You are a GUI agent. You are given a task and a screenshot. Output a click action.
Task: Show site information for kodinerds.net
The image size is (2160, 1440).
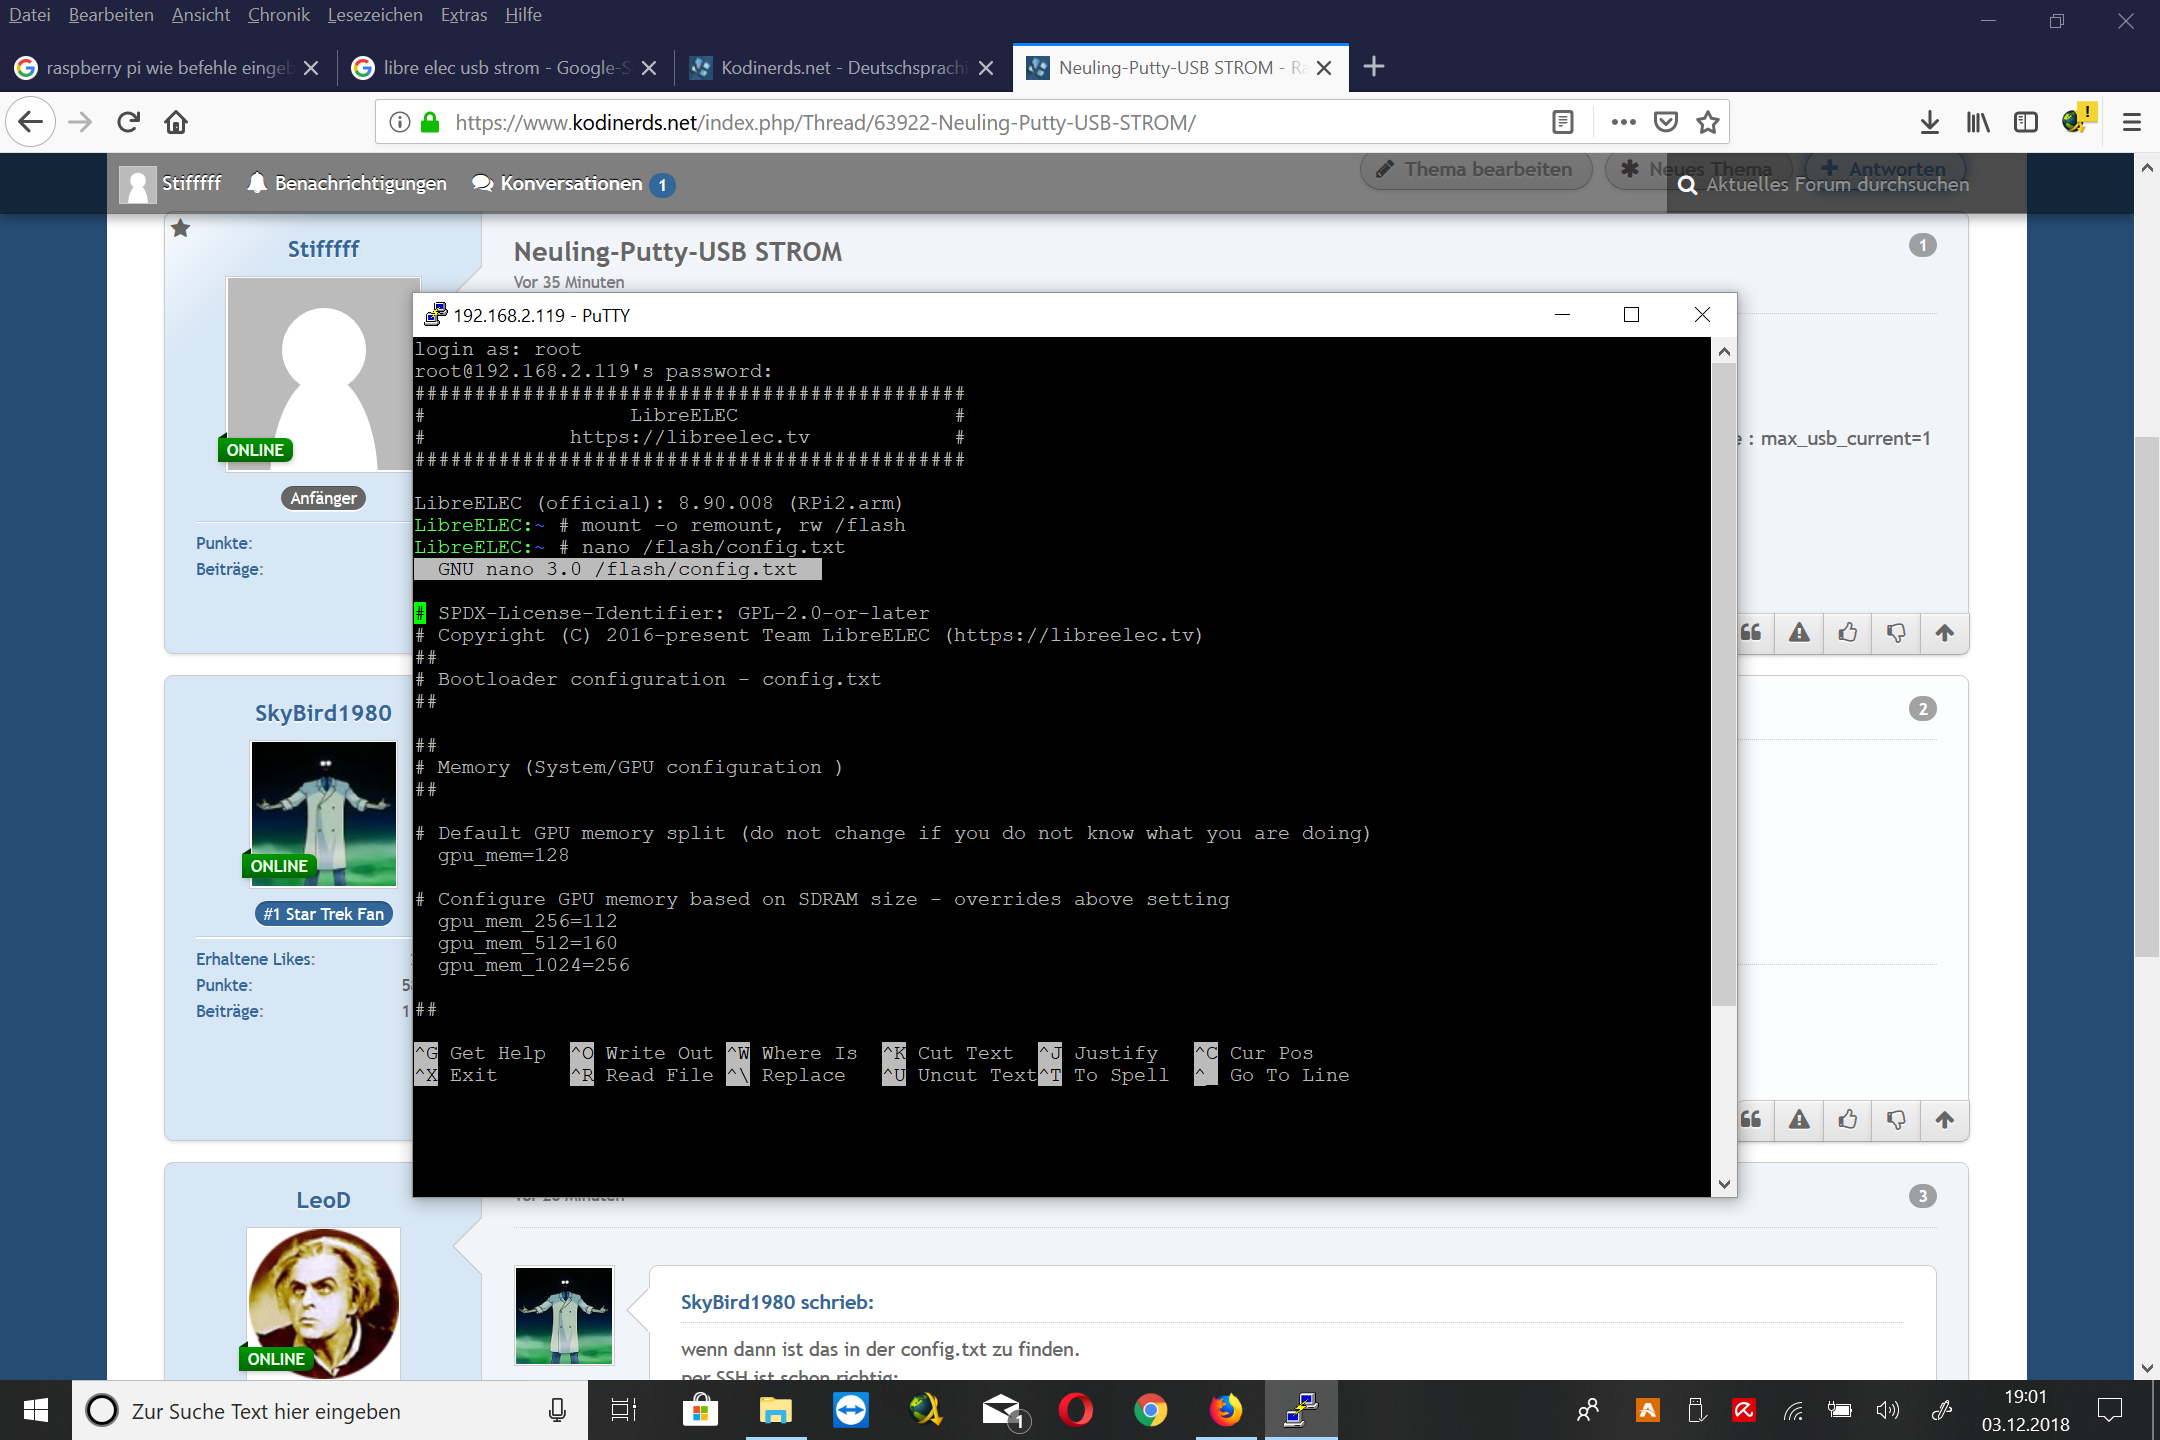click(399, 122)
